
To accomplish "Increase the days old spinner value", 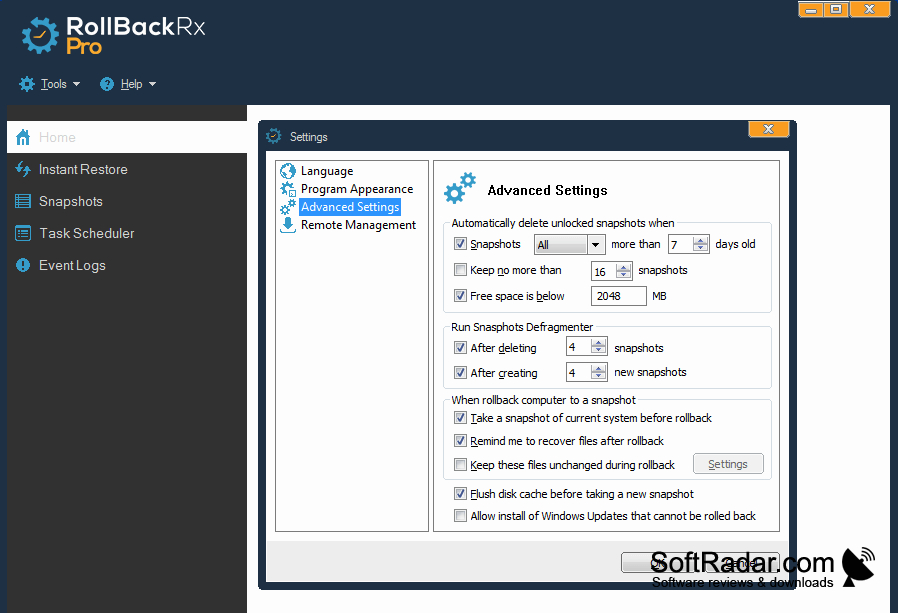I will coord(700,240).
